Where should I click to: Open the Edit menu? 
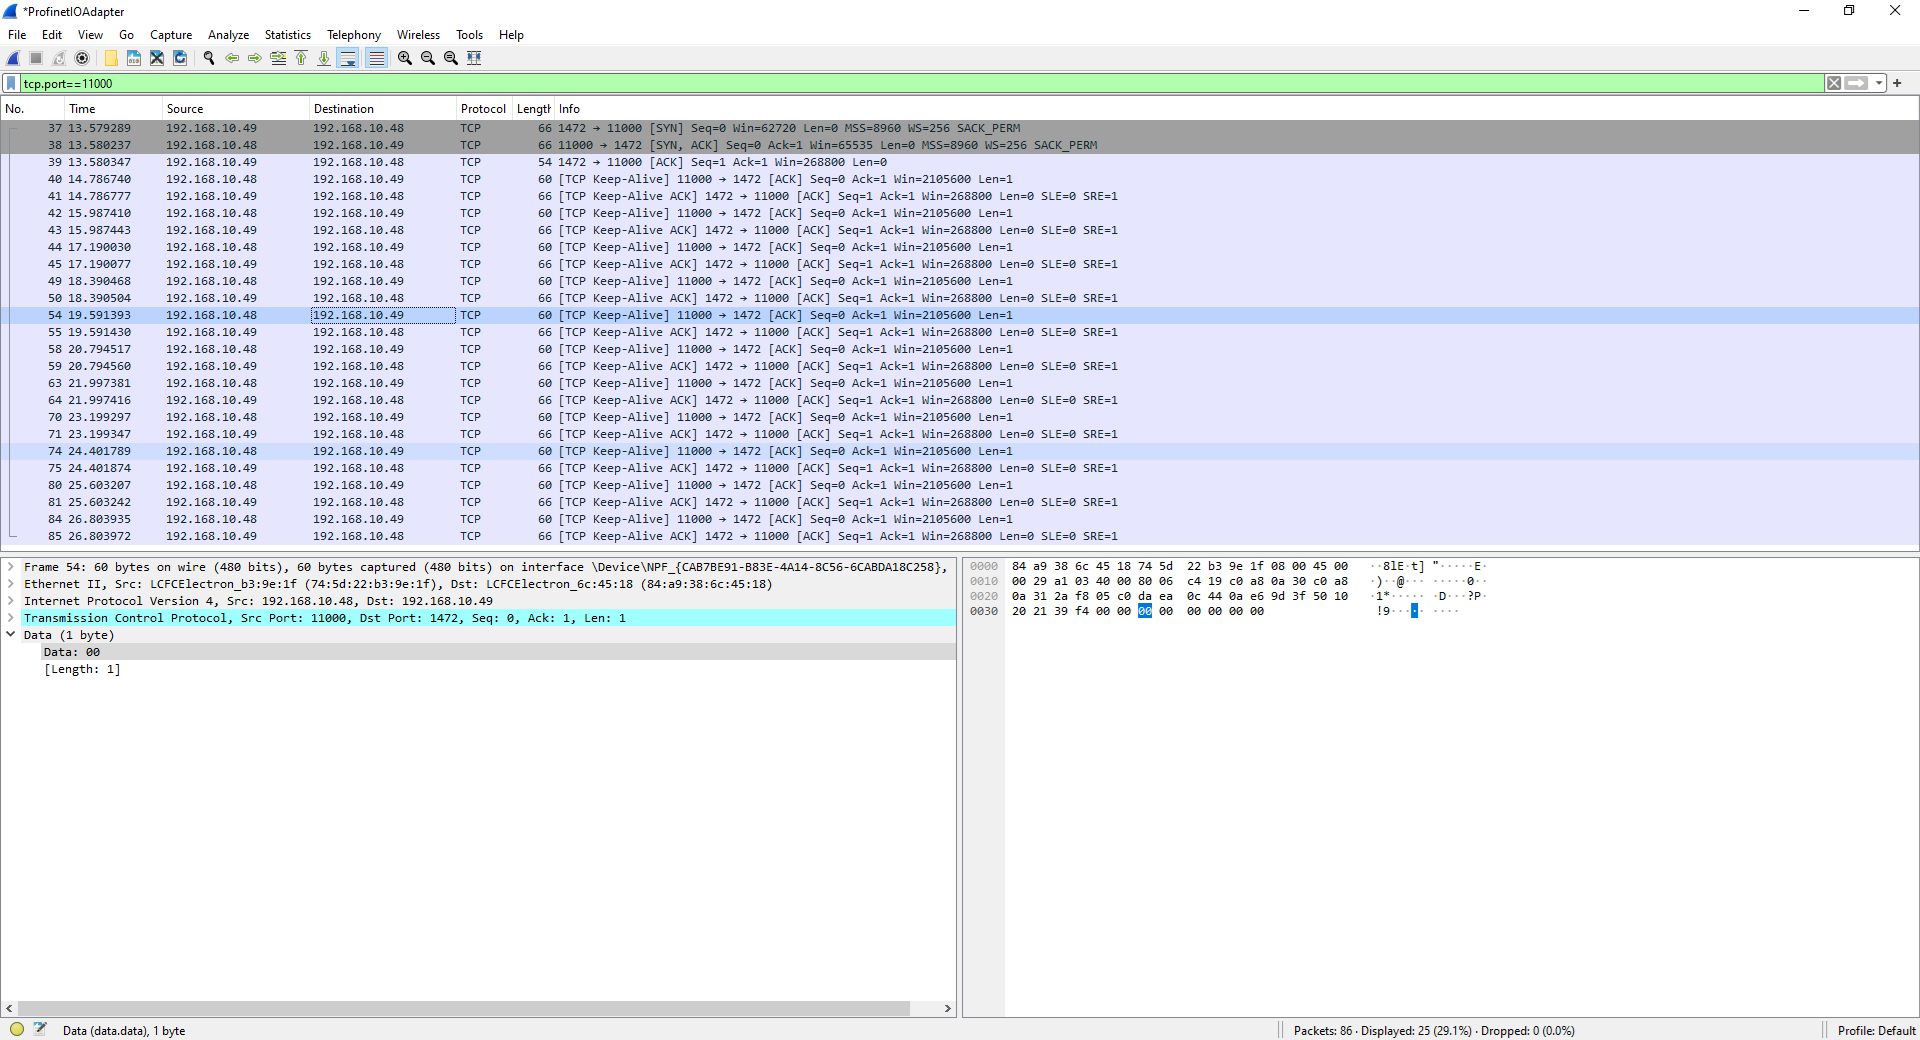[x=52, y=35]
